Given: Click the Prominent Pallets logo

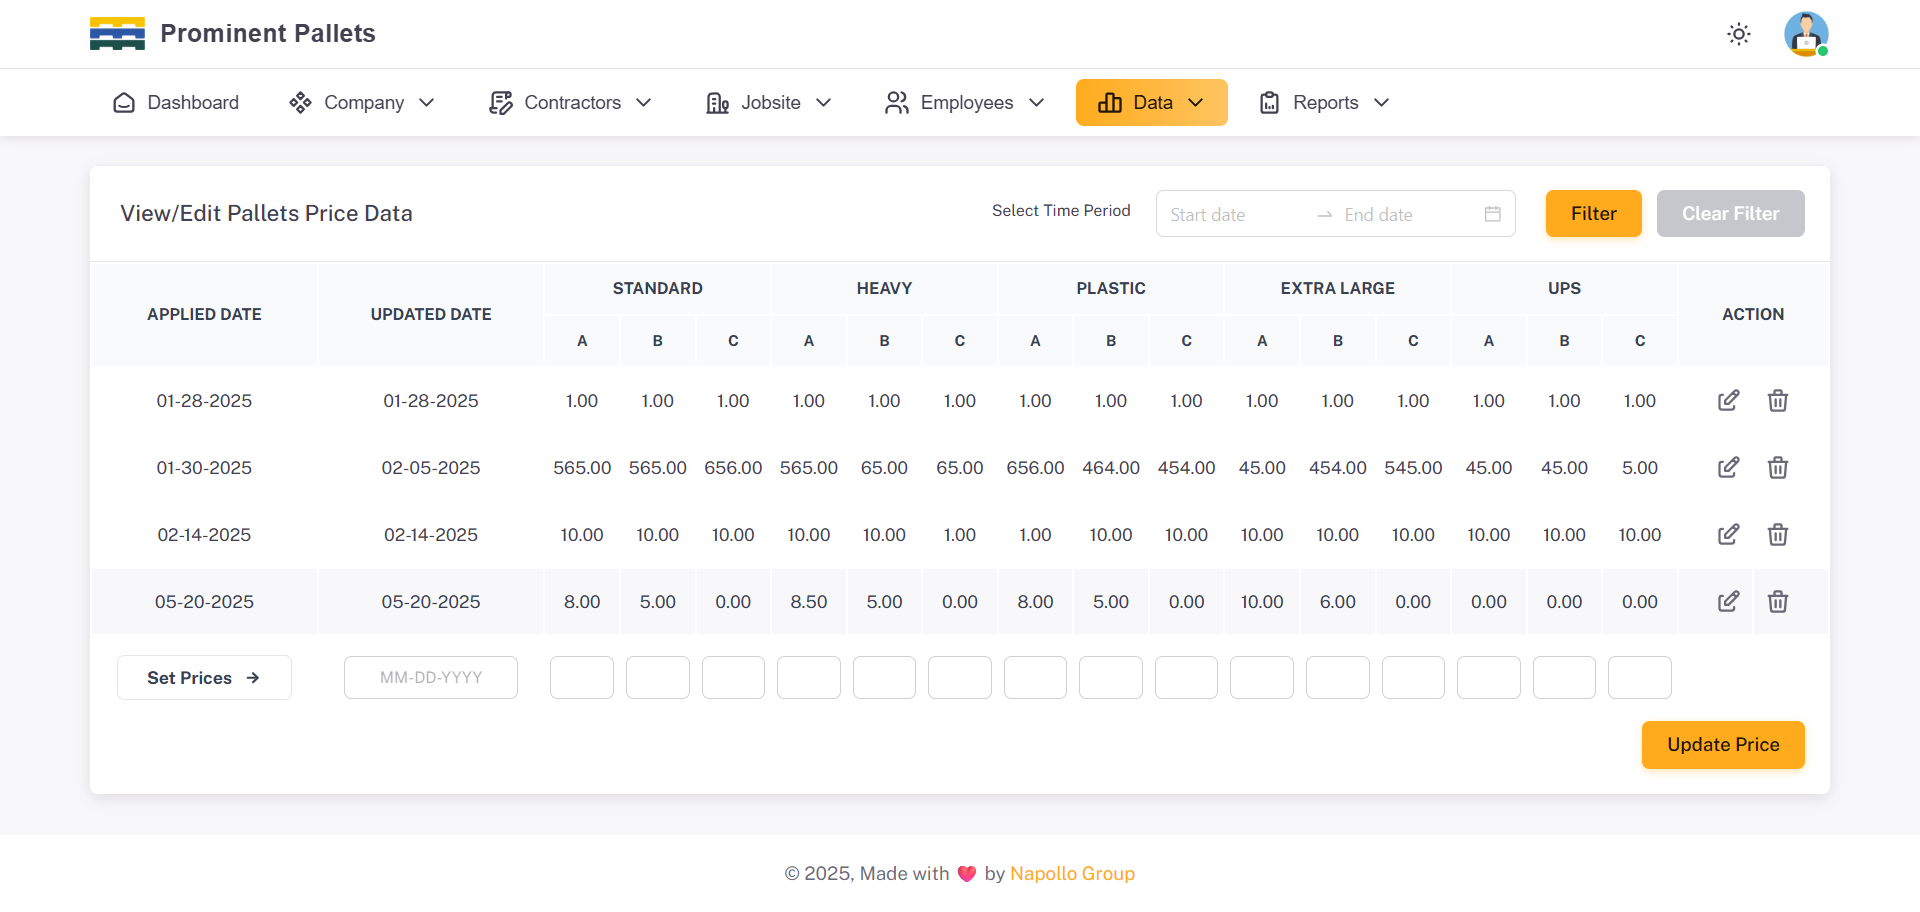Looking at the screenshot, I should [x=117, y=34].
